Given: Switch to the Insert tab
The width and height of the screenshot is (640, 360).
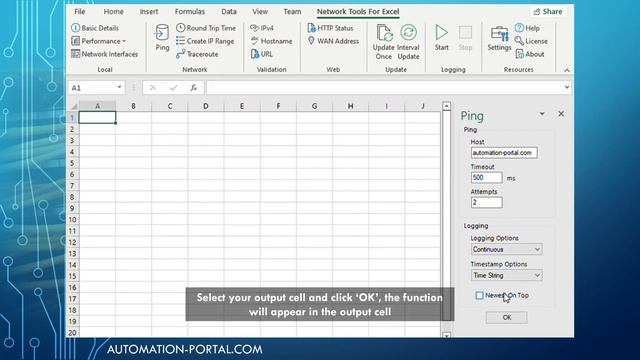Looking at the screenshot, I should point(149,11).
